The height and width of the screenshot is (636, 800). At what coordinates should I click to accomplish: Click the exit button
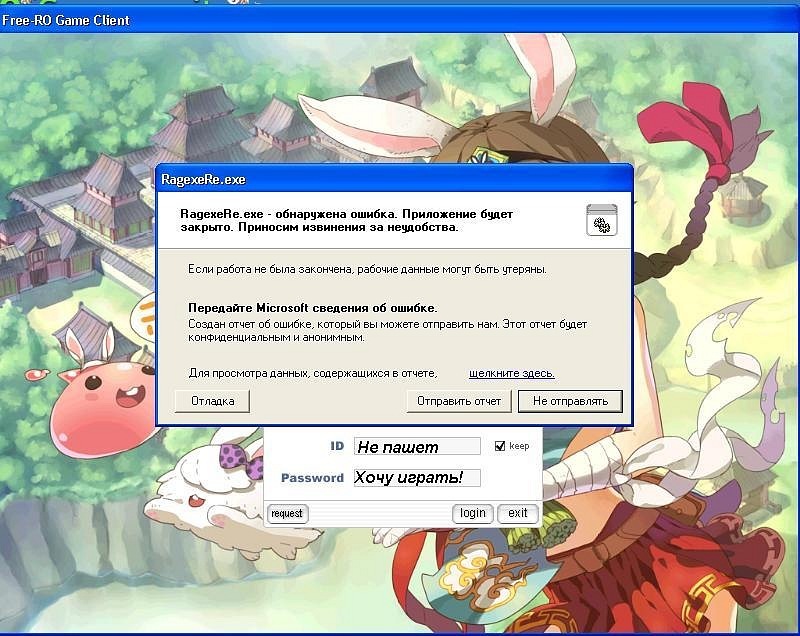point(518,513)
